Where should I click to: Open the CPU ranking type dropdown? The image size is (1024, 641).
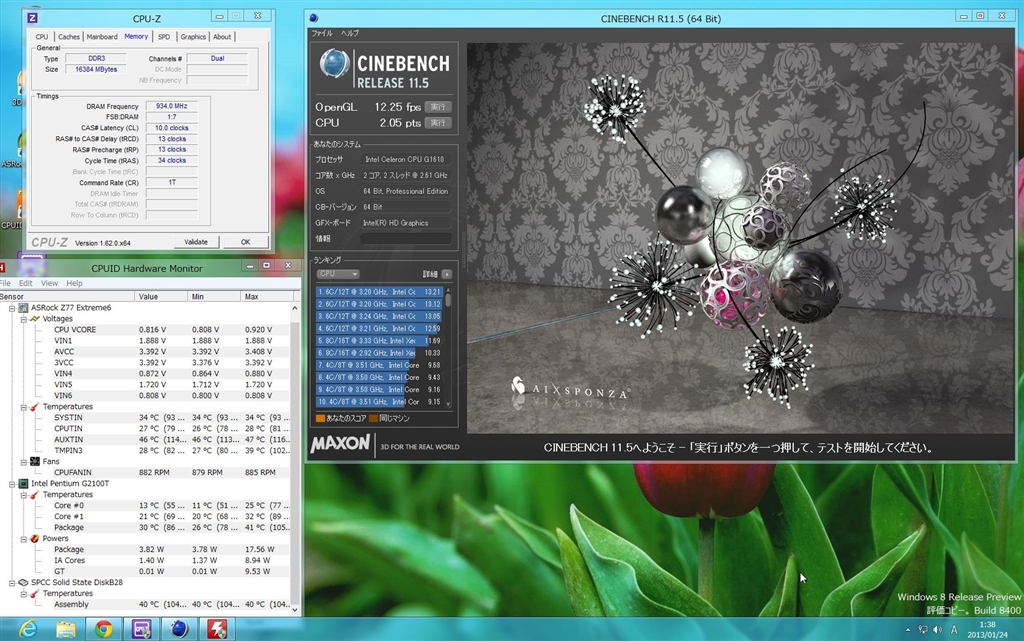point(338,274)
